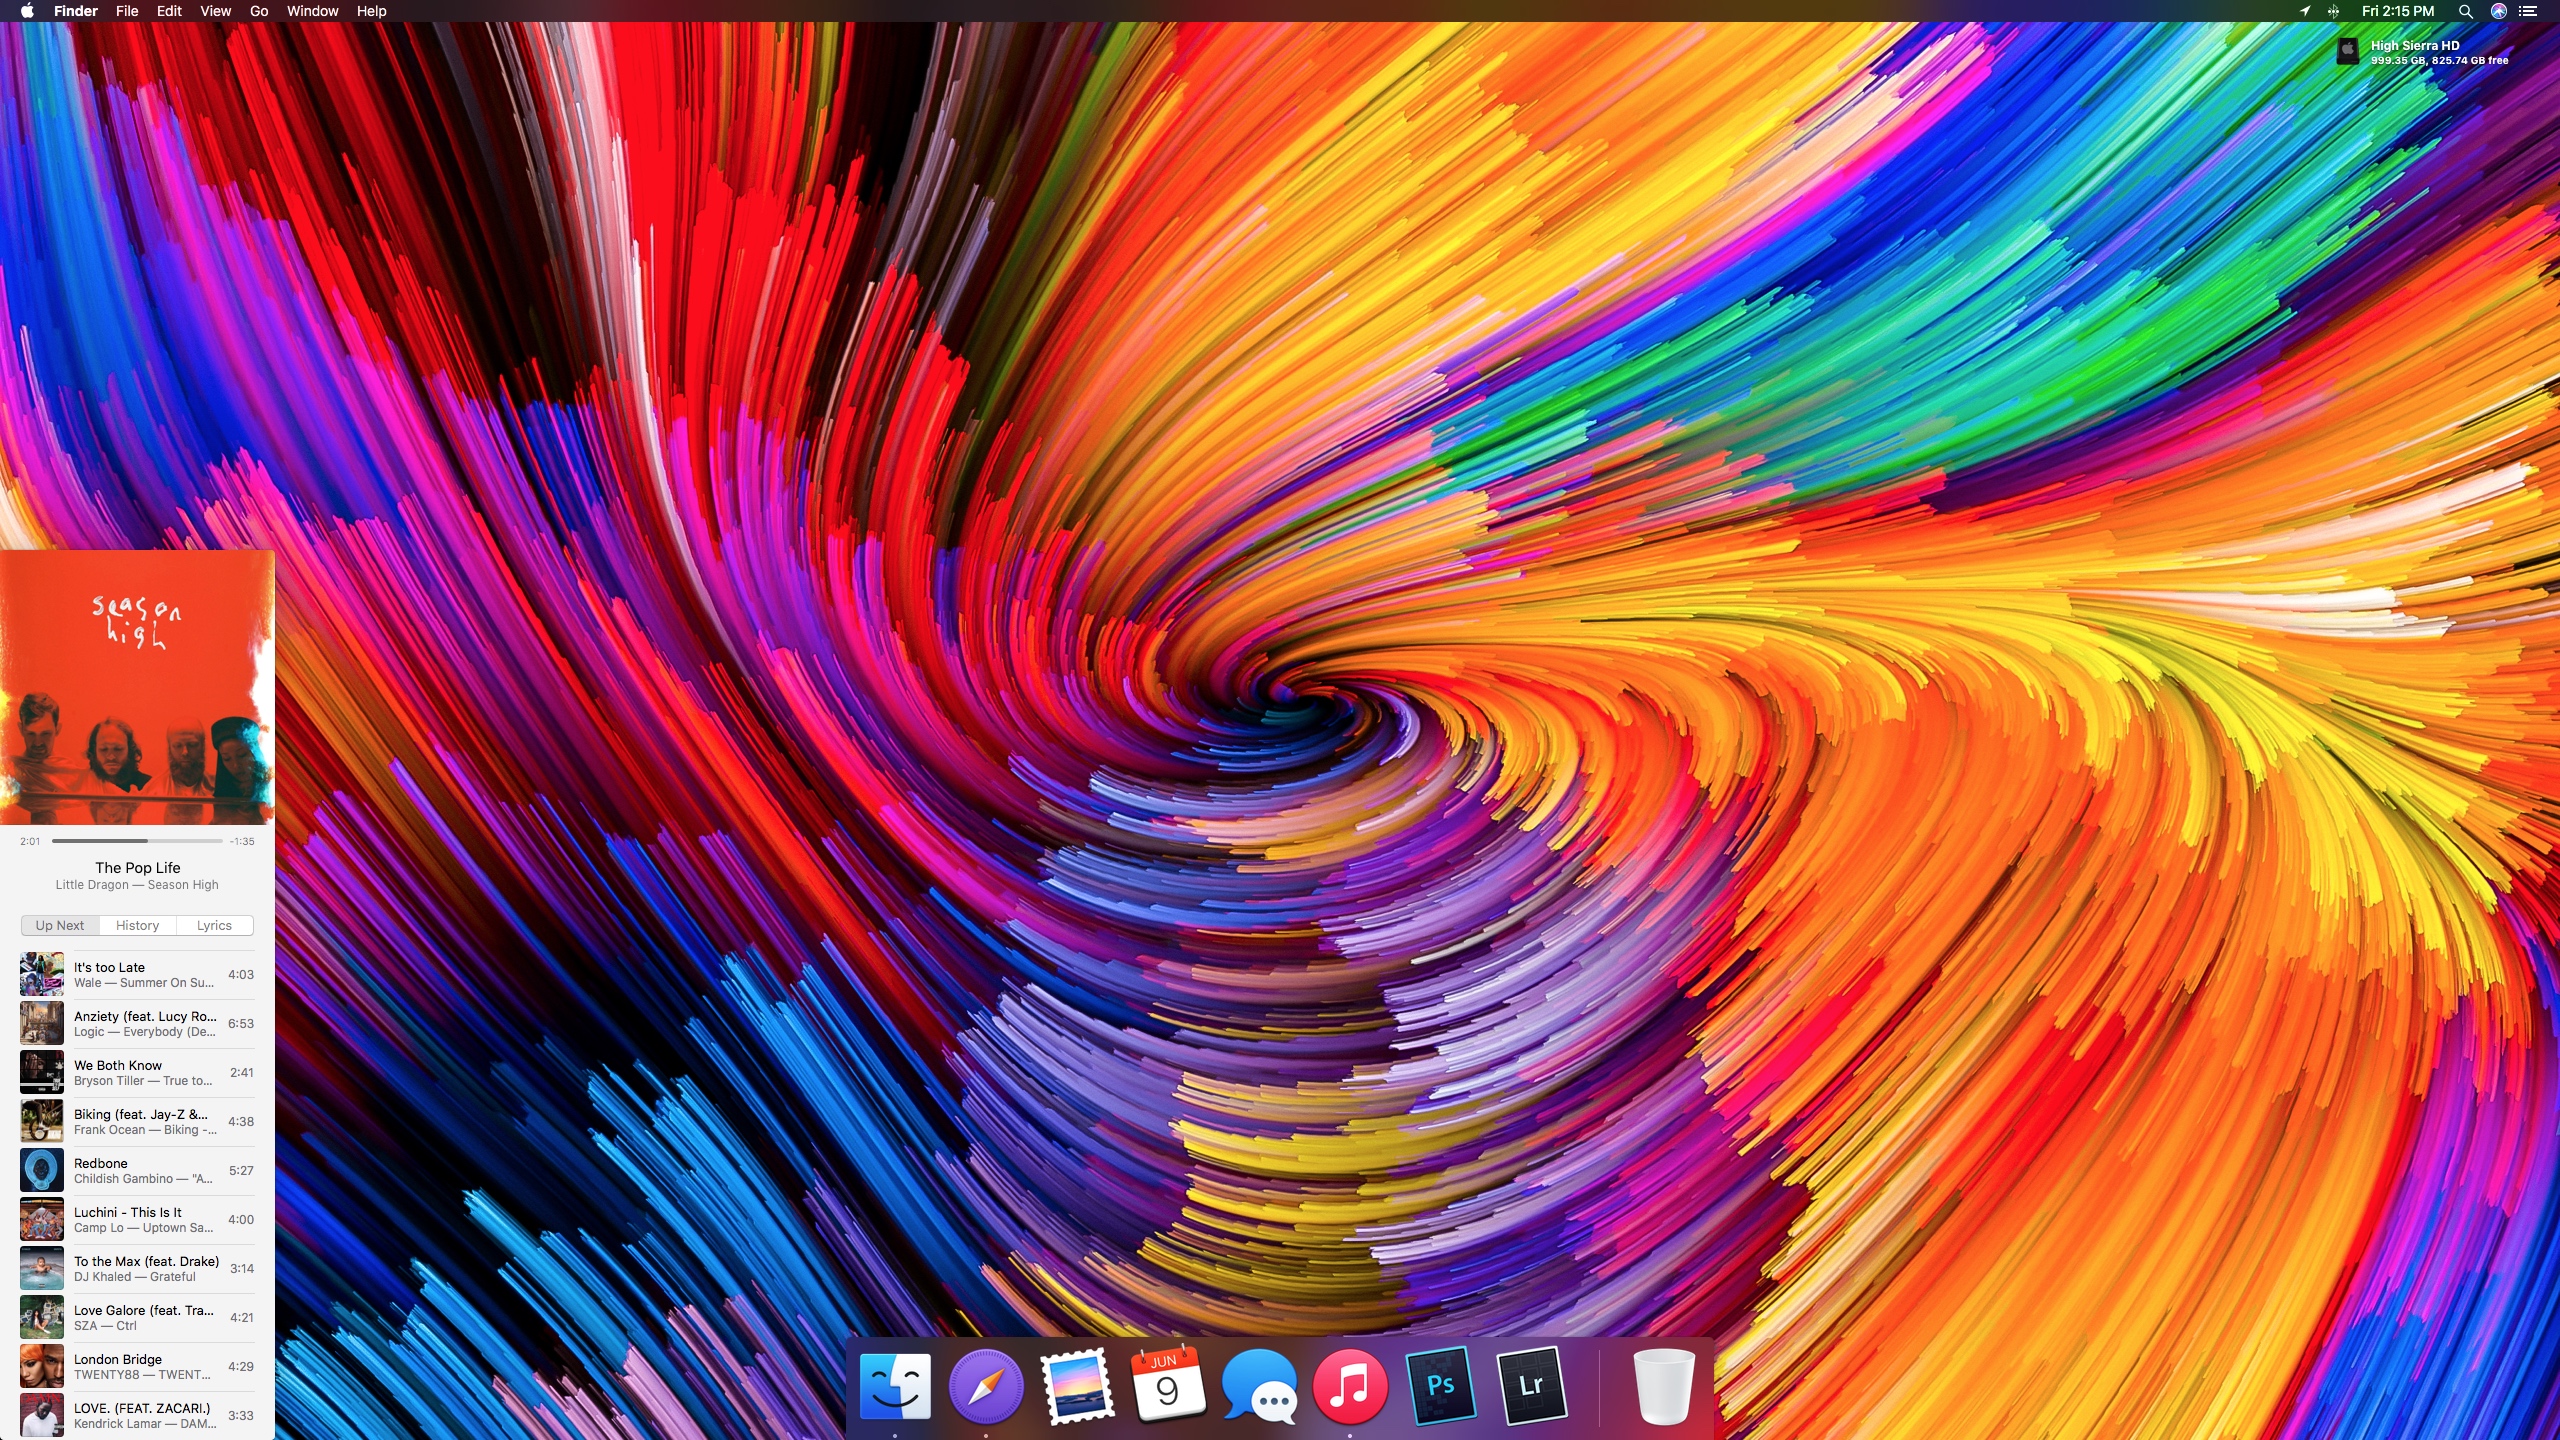The image size is (2560, 1440).
Task: Switch to the Lyrics tab
Action: (x=214, y=925)
